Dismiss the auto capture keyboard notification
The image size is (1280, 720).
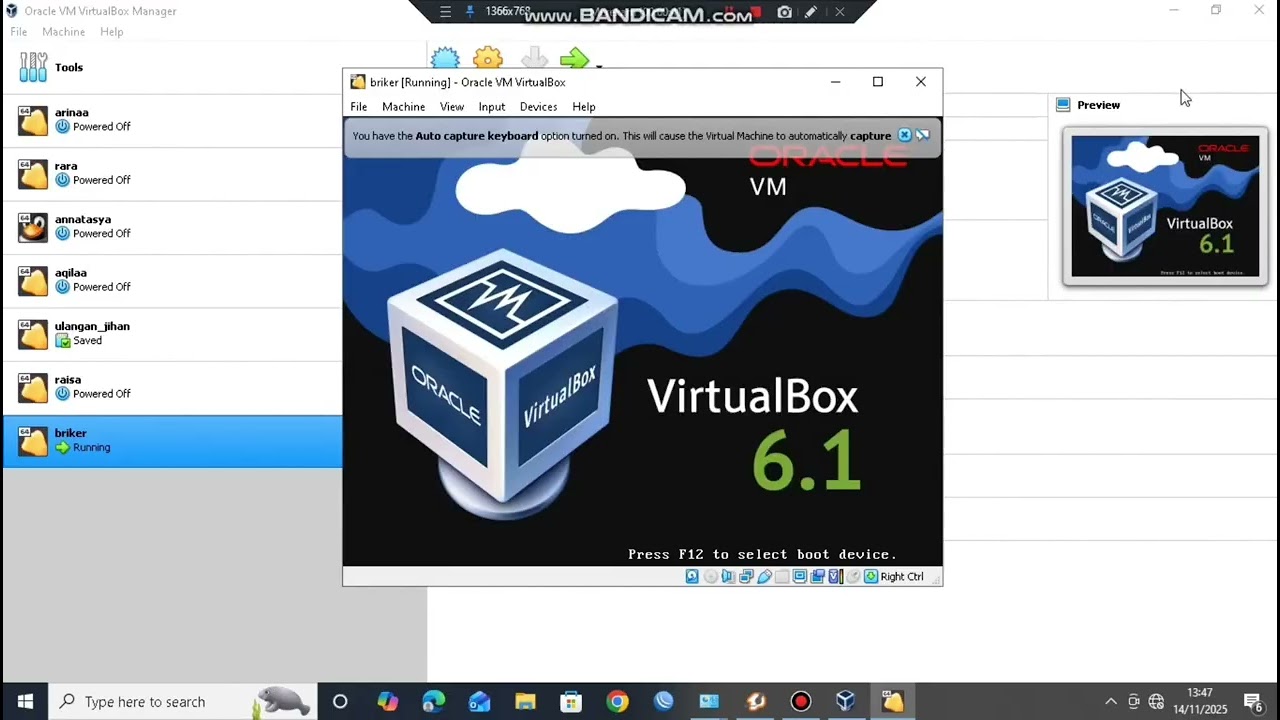coord(904,135)
